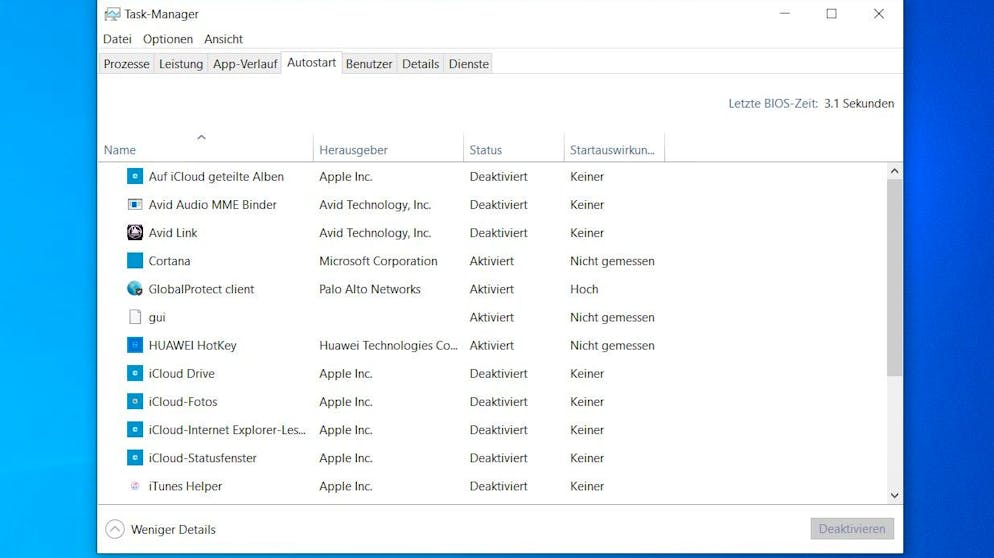Click Avid Link's 'Avid Technology, Inc.' cell

[x=375, y=233]
